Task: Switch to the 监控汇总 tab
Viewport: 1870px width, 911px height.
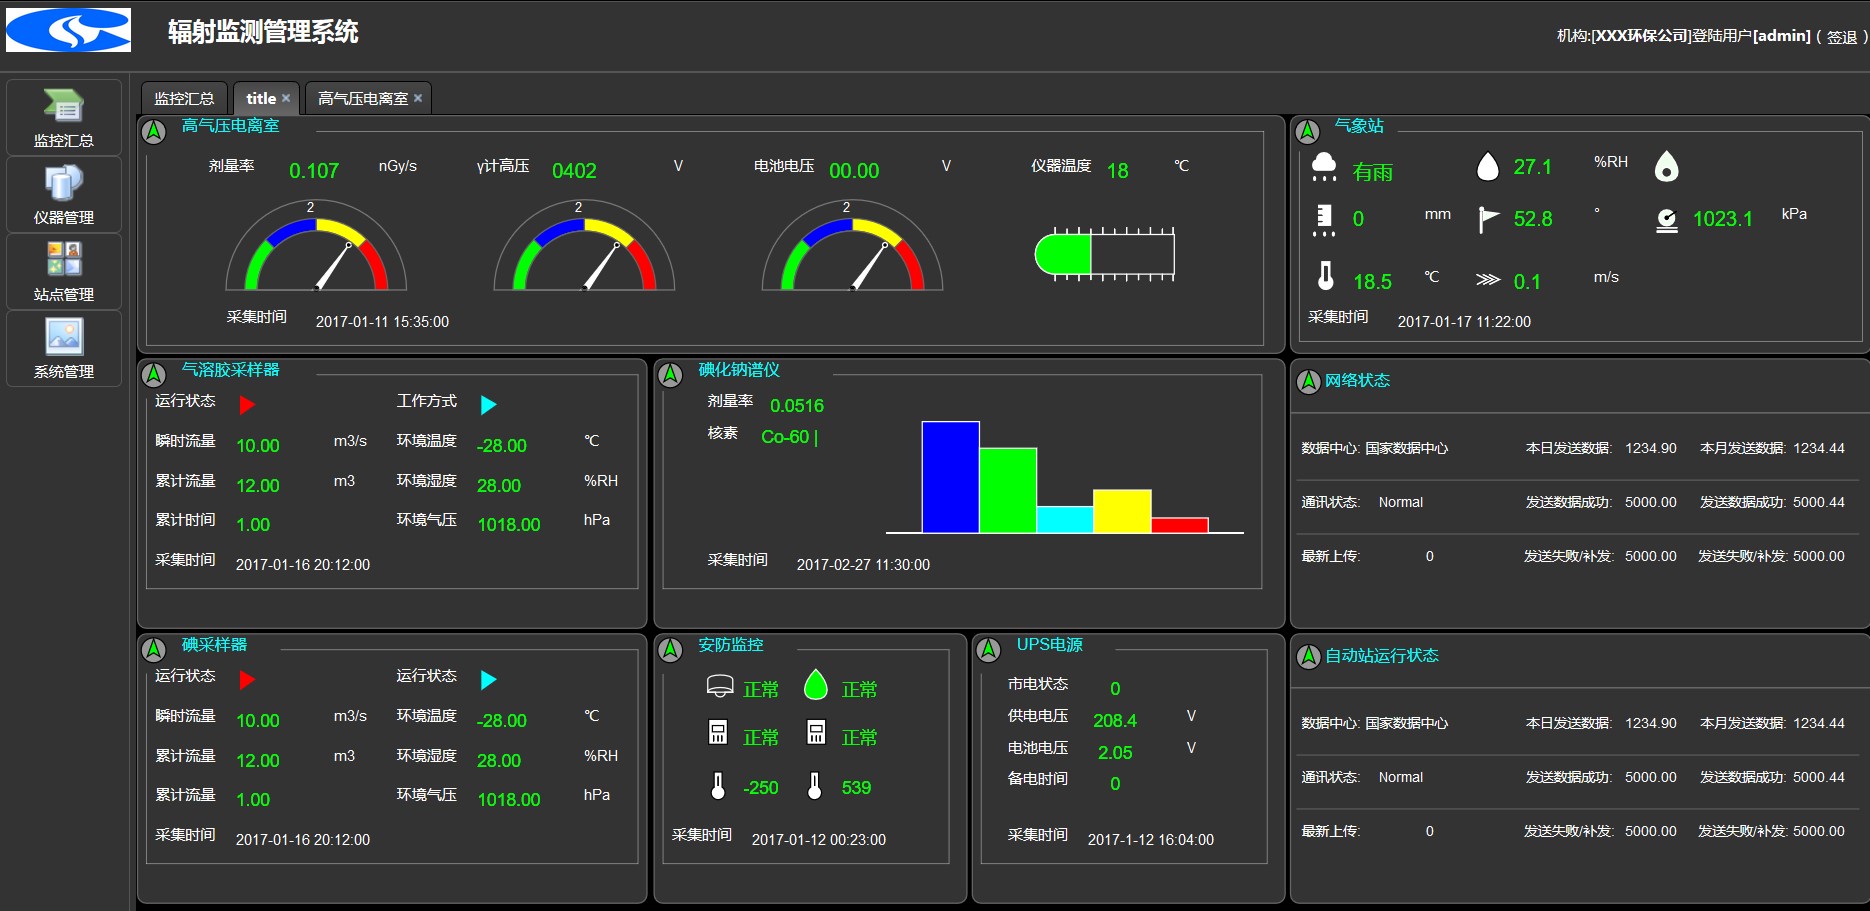Action: pos(184,98)
